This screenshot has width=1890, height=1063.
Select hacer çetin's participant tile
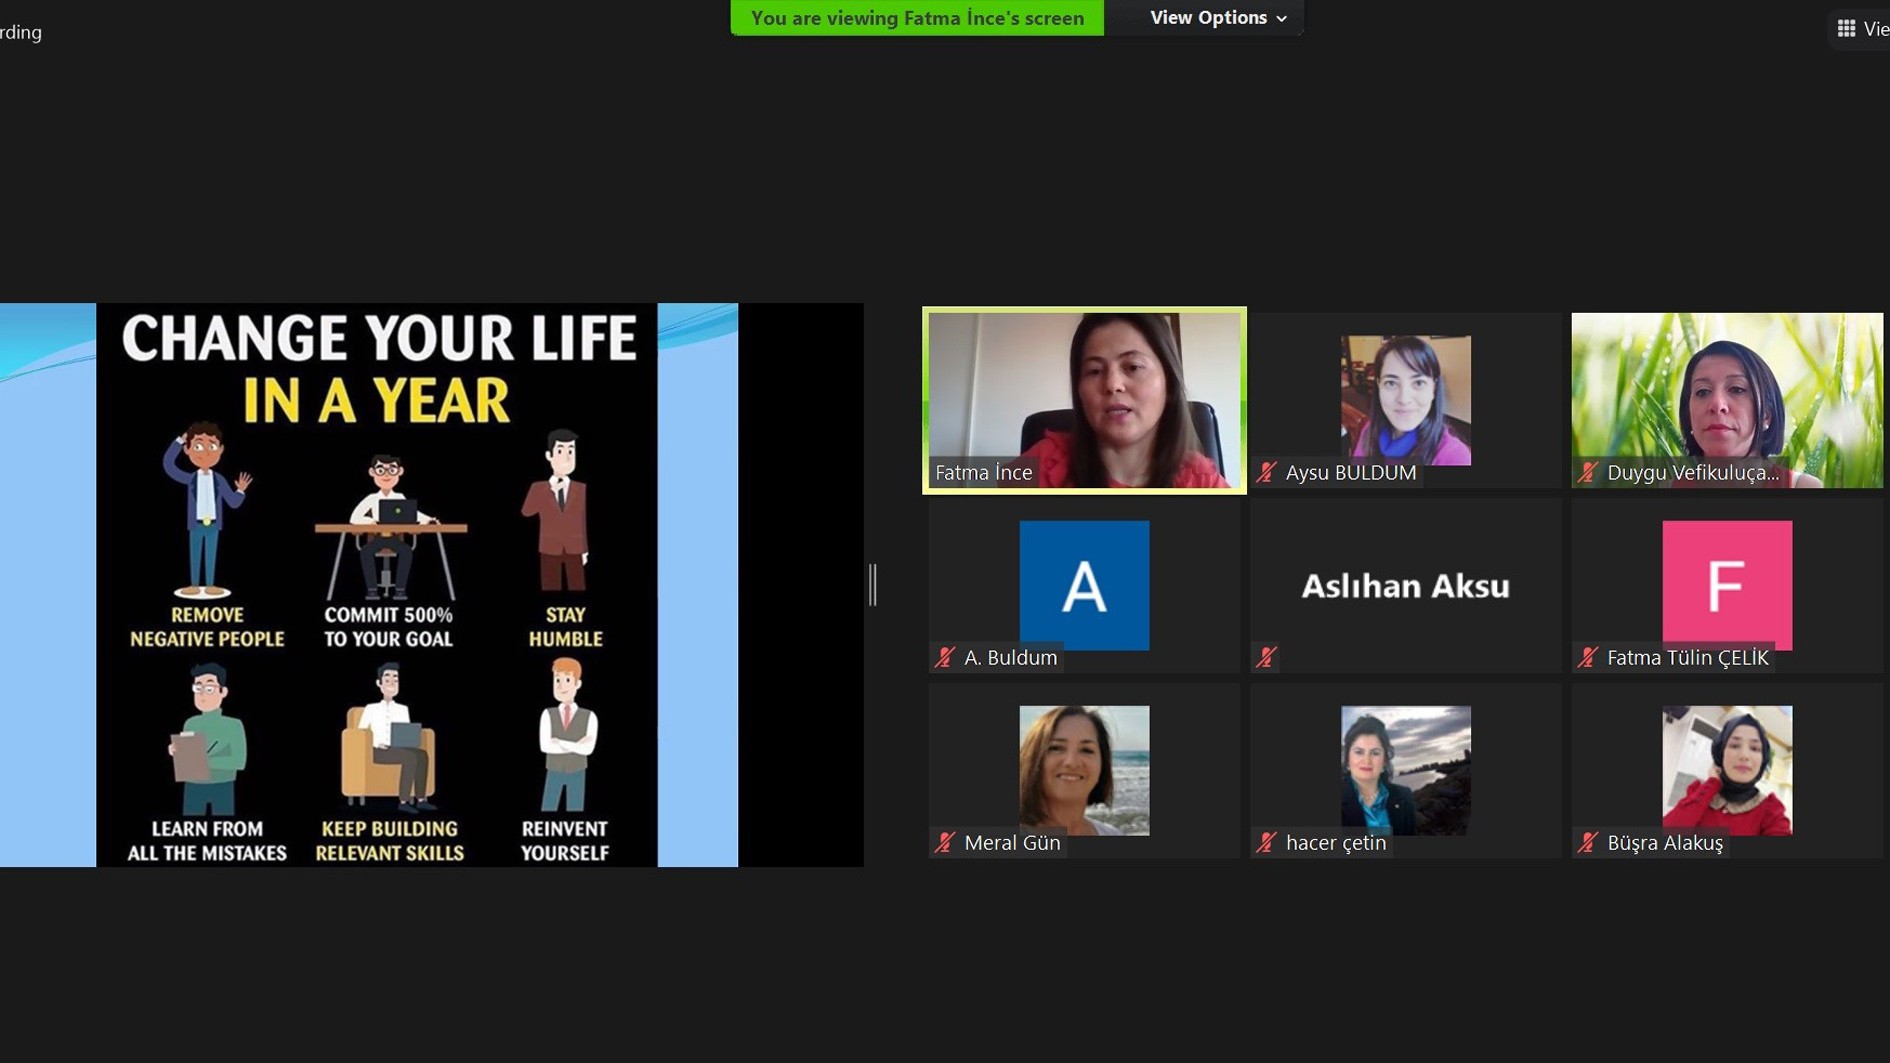coord(1405,770)
